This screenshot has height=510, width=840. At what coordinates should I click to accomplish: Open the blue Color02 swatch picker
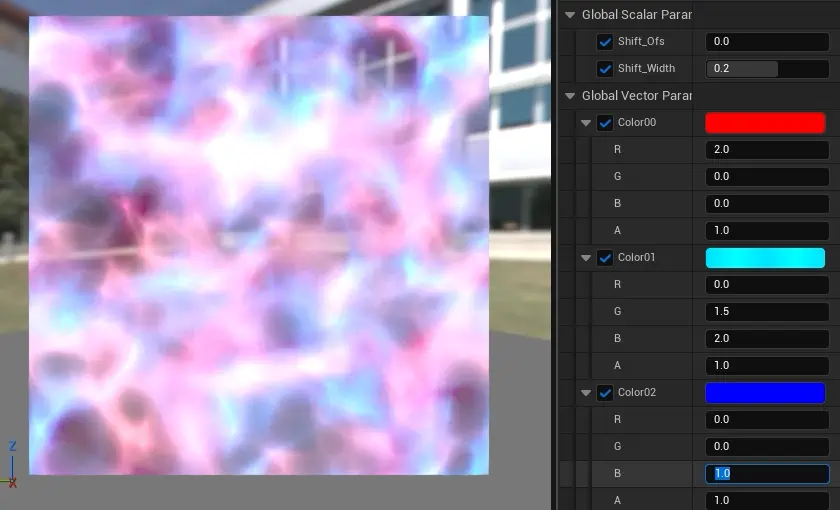pos(765,393)
